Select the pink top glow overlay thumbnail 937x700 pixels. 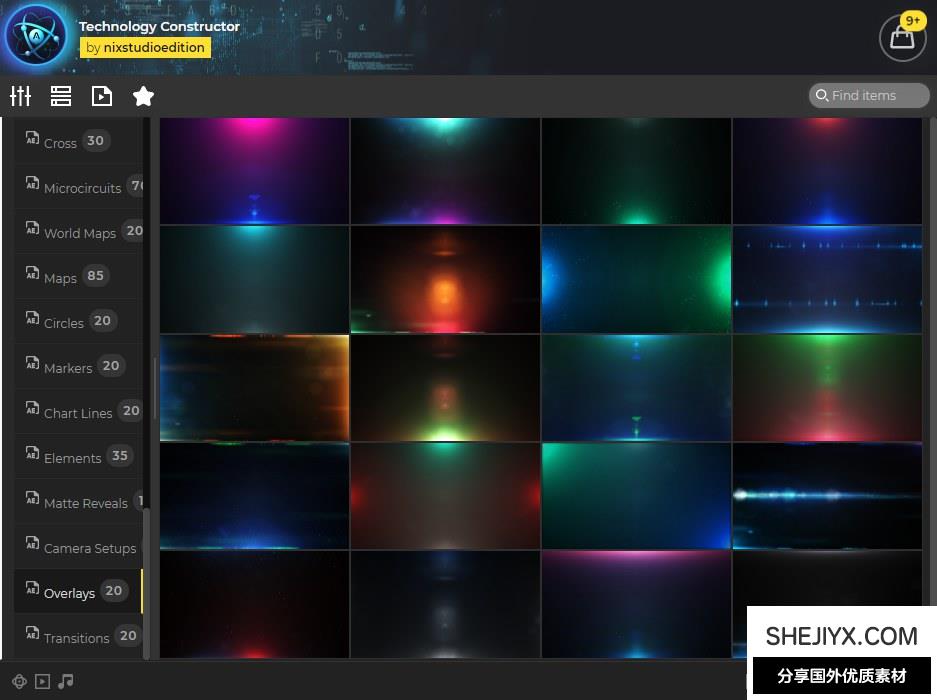point(255,171)
